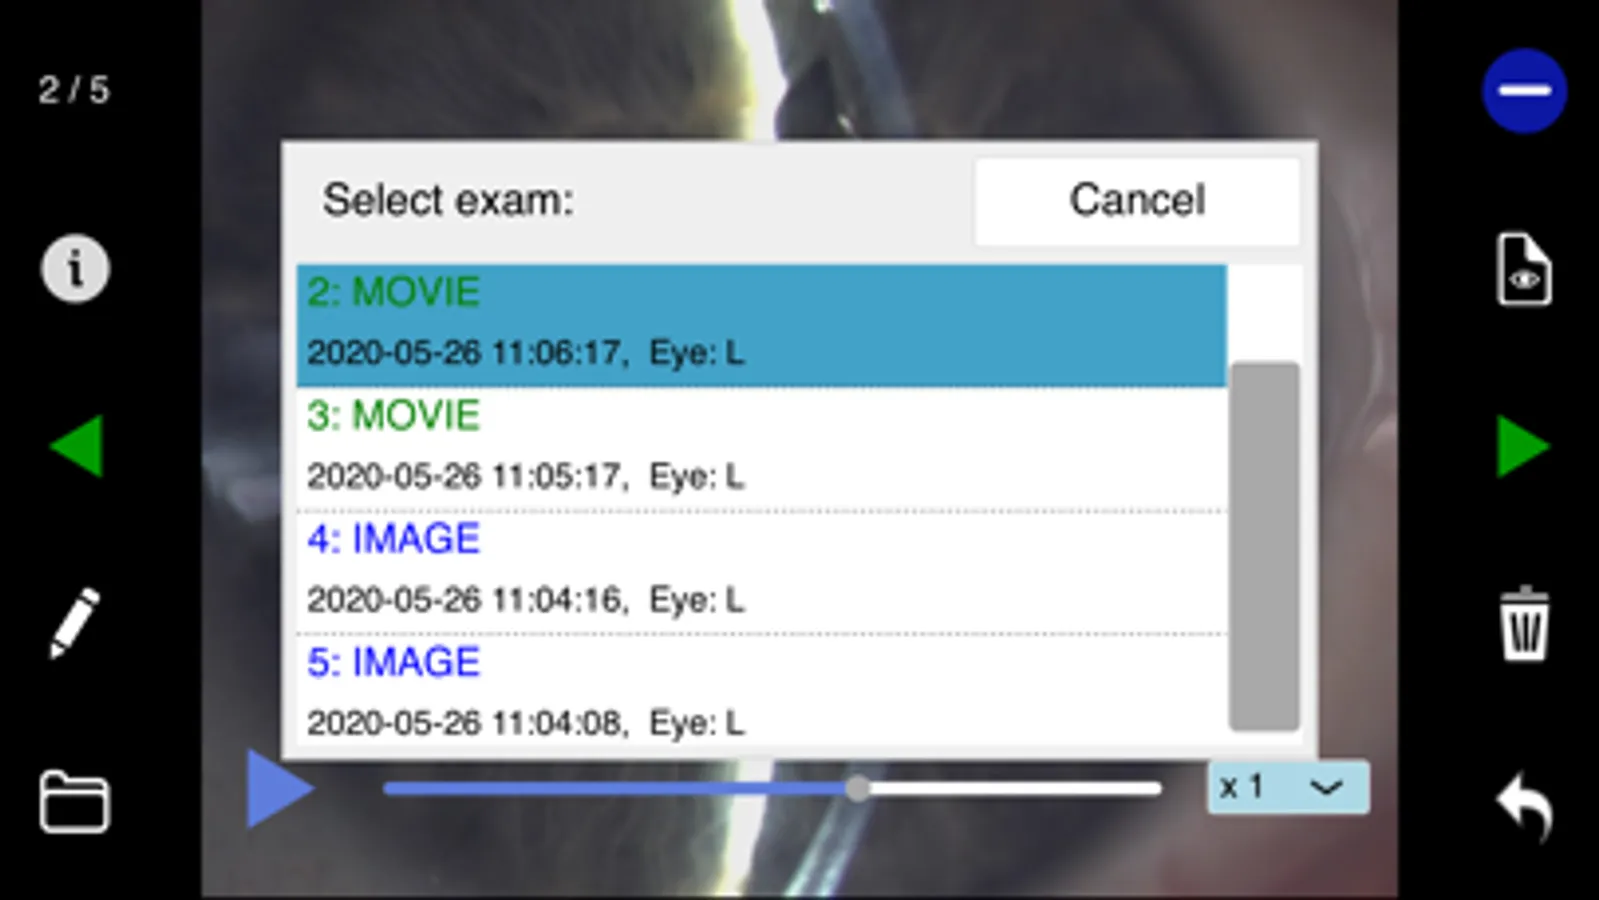Viewport: 1599px width, 900px height.
Task: Click the Cancel button
Action: (1137, 200)
